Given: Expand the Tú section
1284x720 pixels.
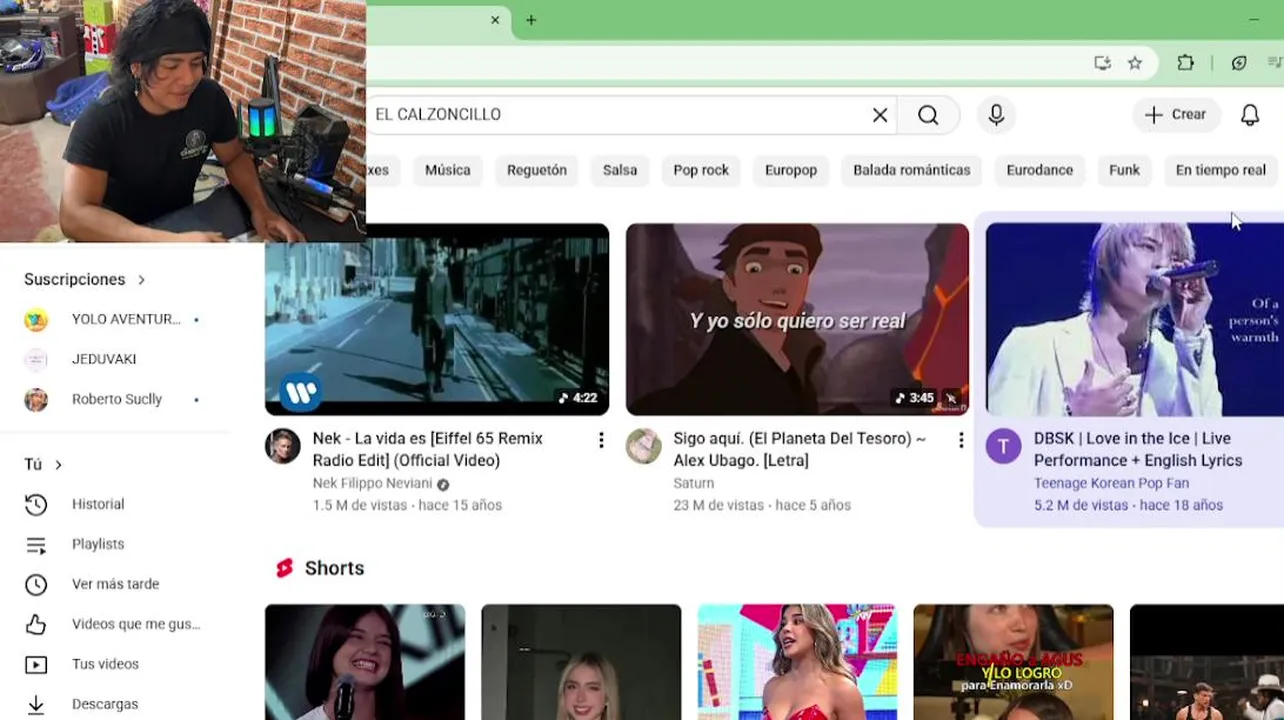Looking at the screenshot, I should pyautogui.click(x=43, y=464).
